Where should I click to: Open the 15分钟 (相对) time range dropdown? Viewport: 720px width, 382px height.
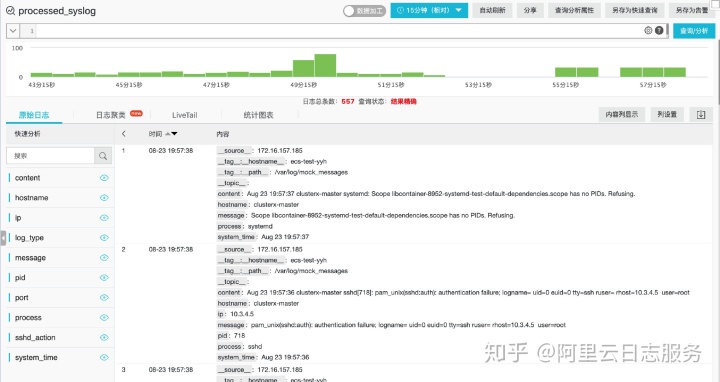(x=429, y=10)
